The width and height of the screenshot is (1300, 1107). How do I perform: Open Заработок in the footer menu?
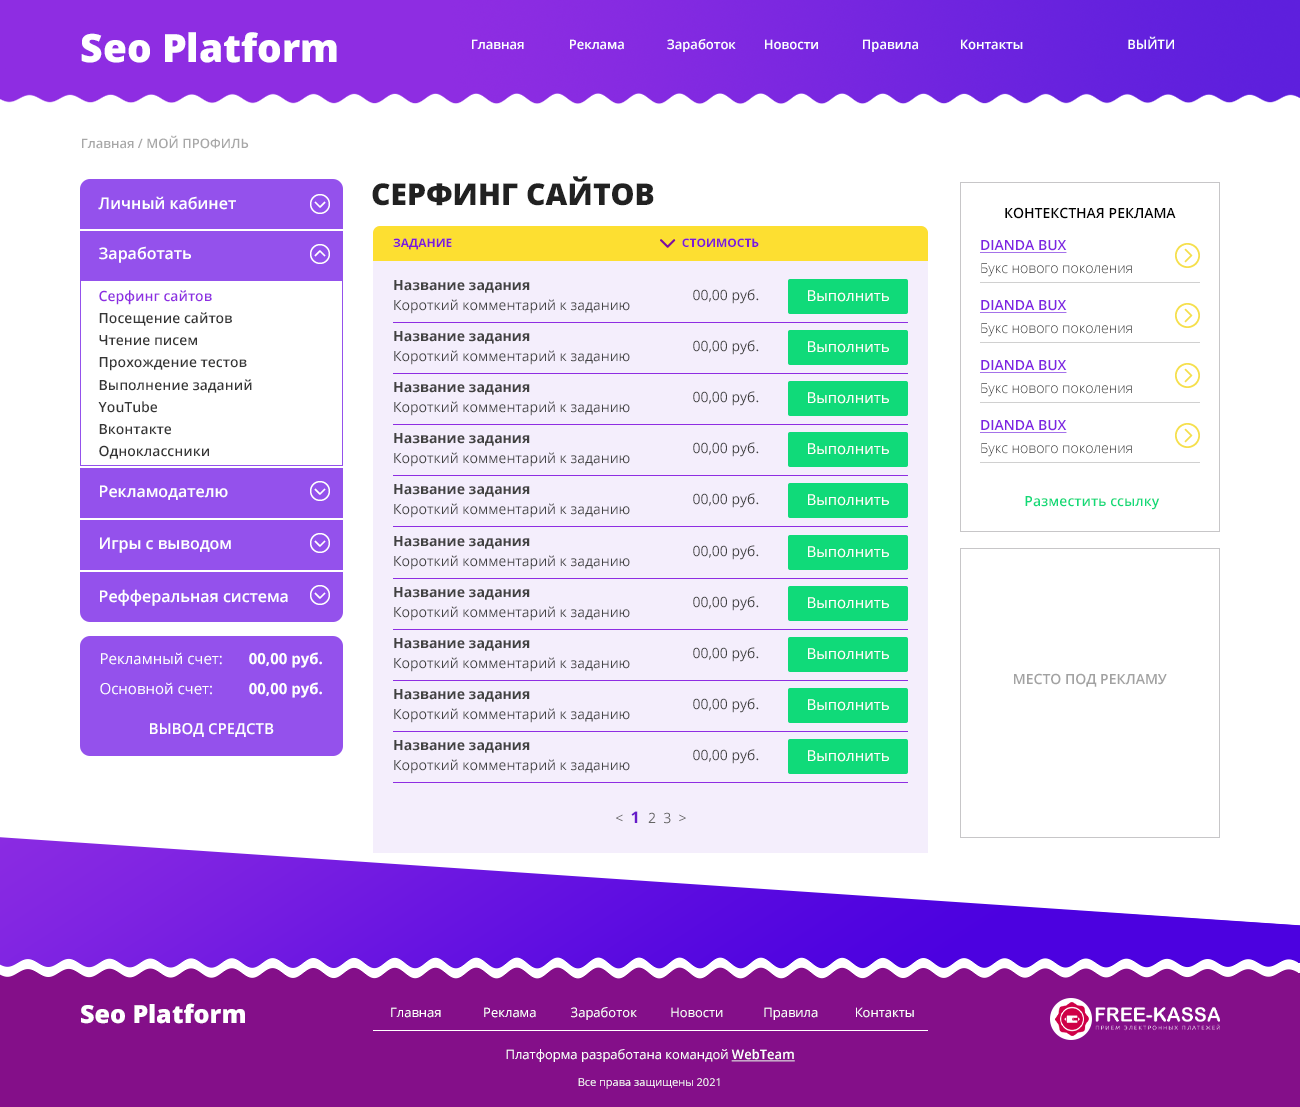point(604,1012)
